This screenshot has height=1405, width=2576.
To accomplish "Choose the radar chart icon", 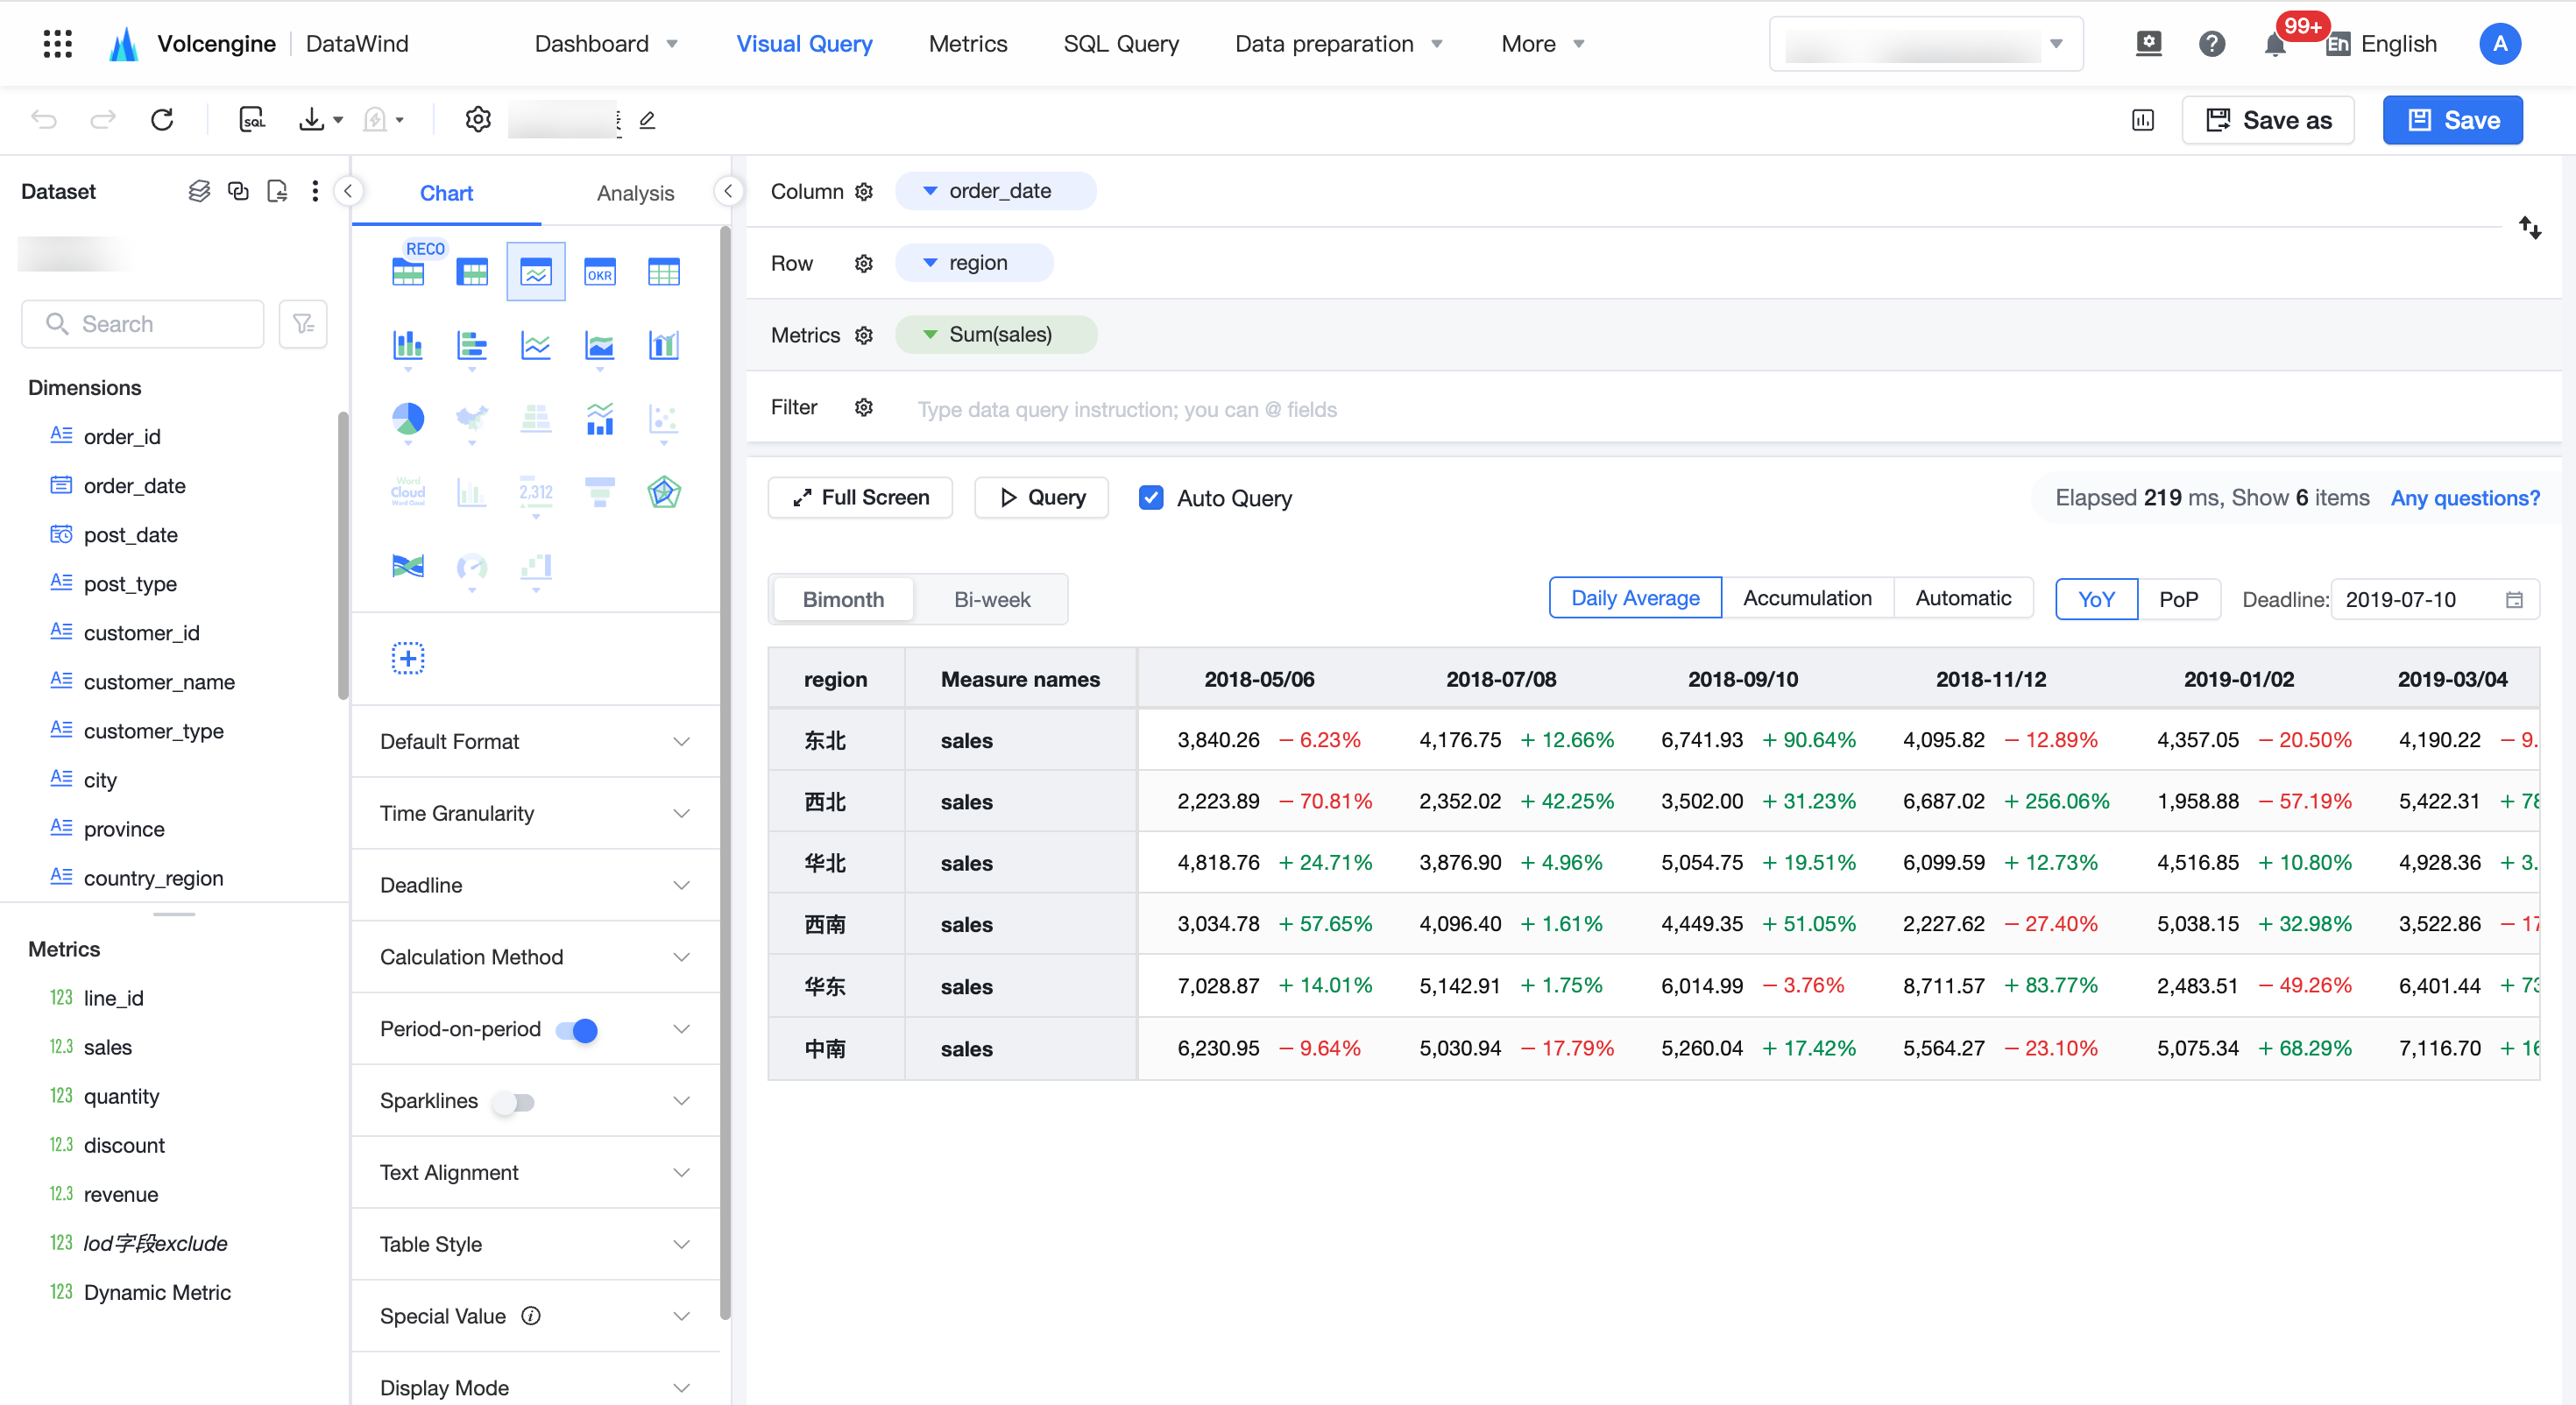I will (663, 492).
